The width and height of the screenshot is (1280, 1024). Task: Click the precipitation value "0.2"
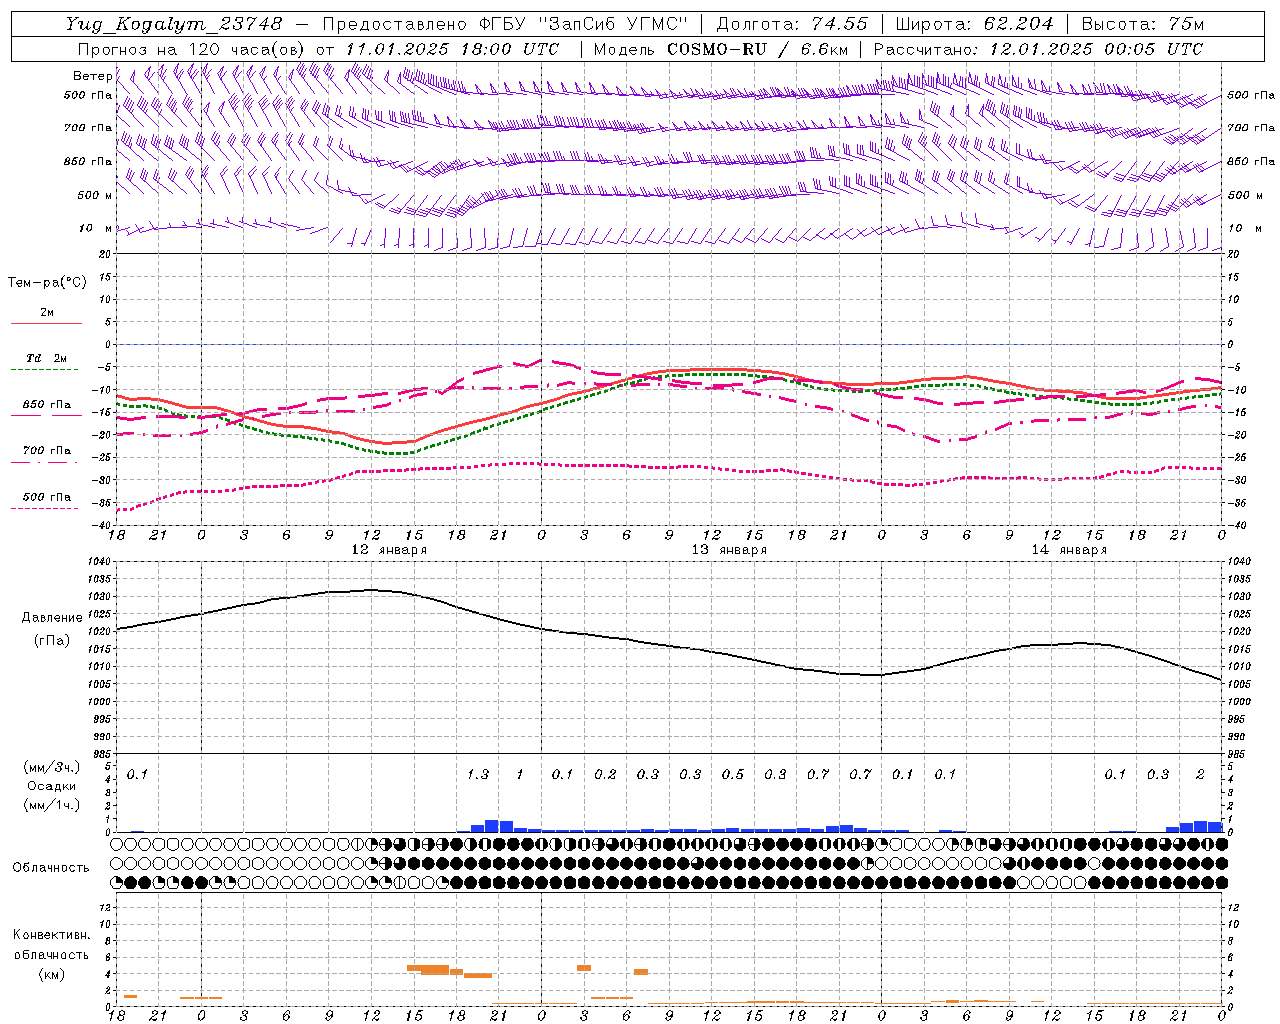tap(605, 775)
